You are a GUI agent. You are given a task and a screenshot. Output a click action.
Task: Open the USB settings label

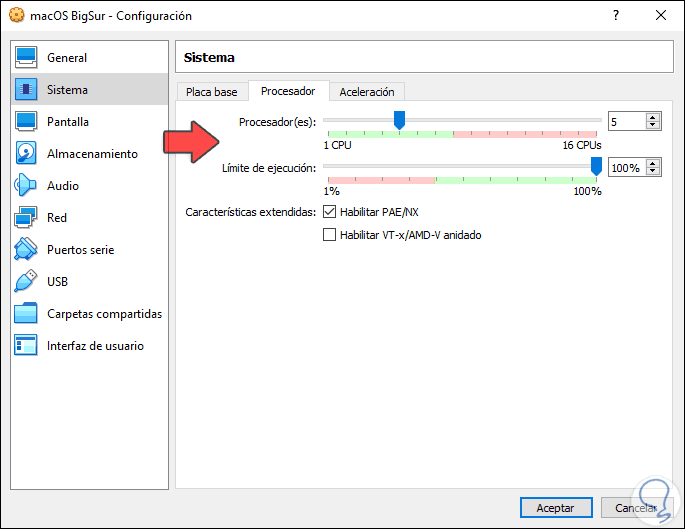57,281
